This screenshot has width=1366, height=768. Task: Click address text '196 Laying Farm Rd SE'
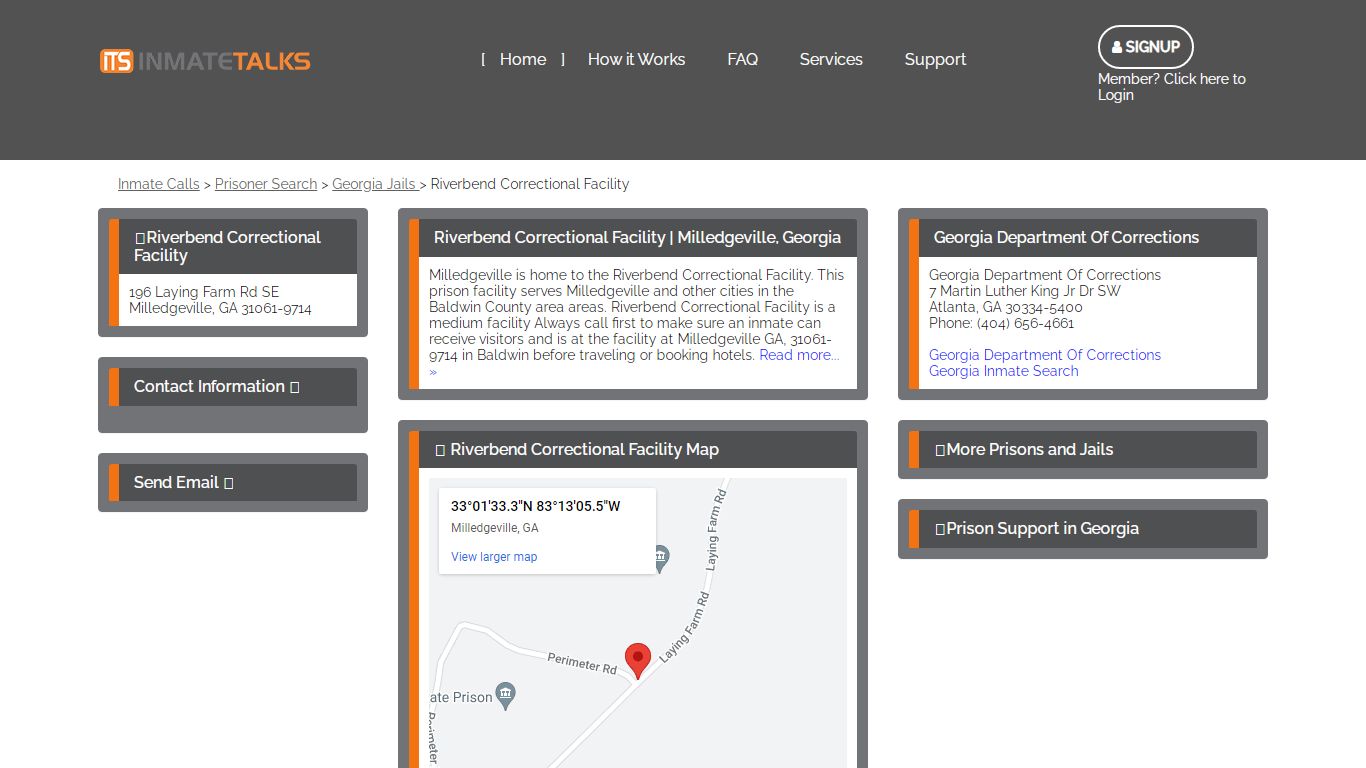pos(204,292)
